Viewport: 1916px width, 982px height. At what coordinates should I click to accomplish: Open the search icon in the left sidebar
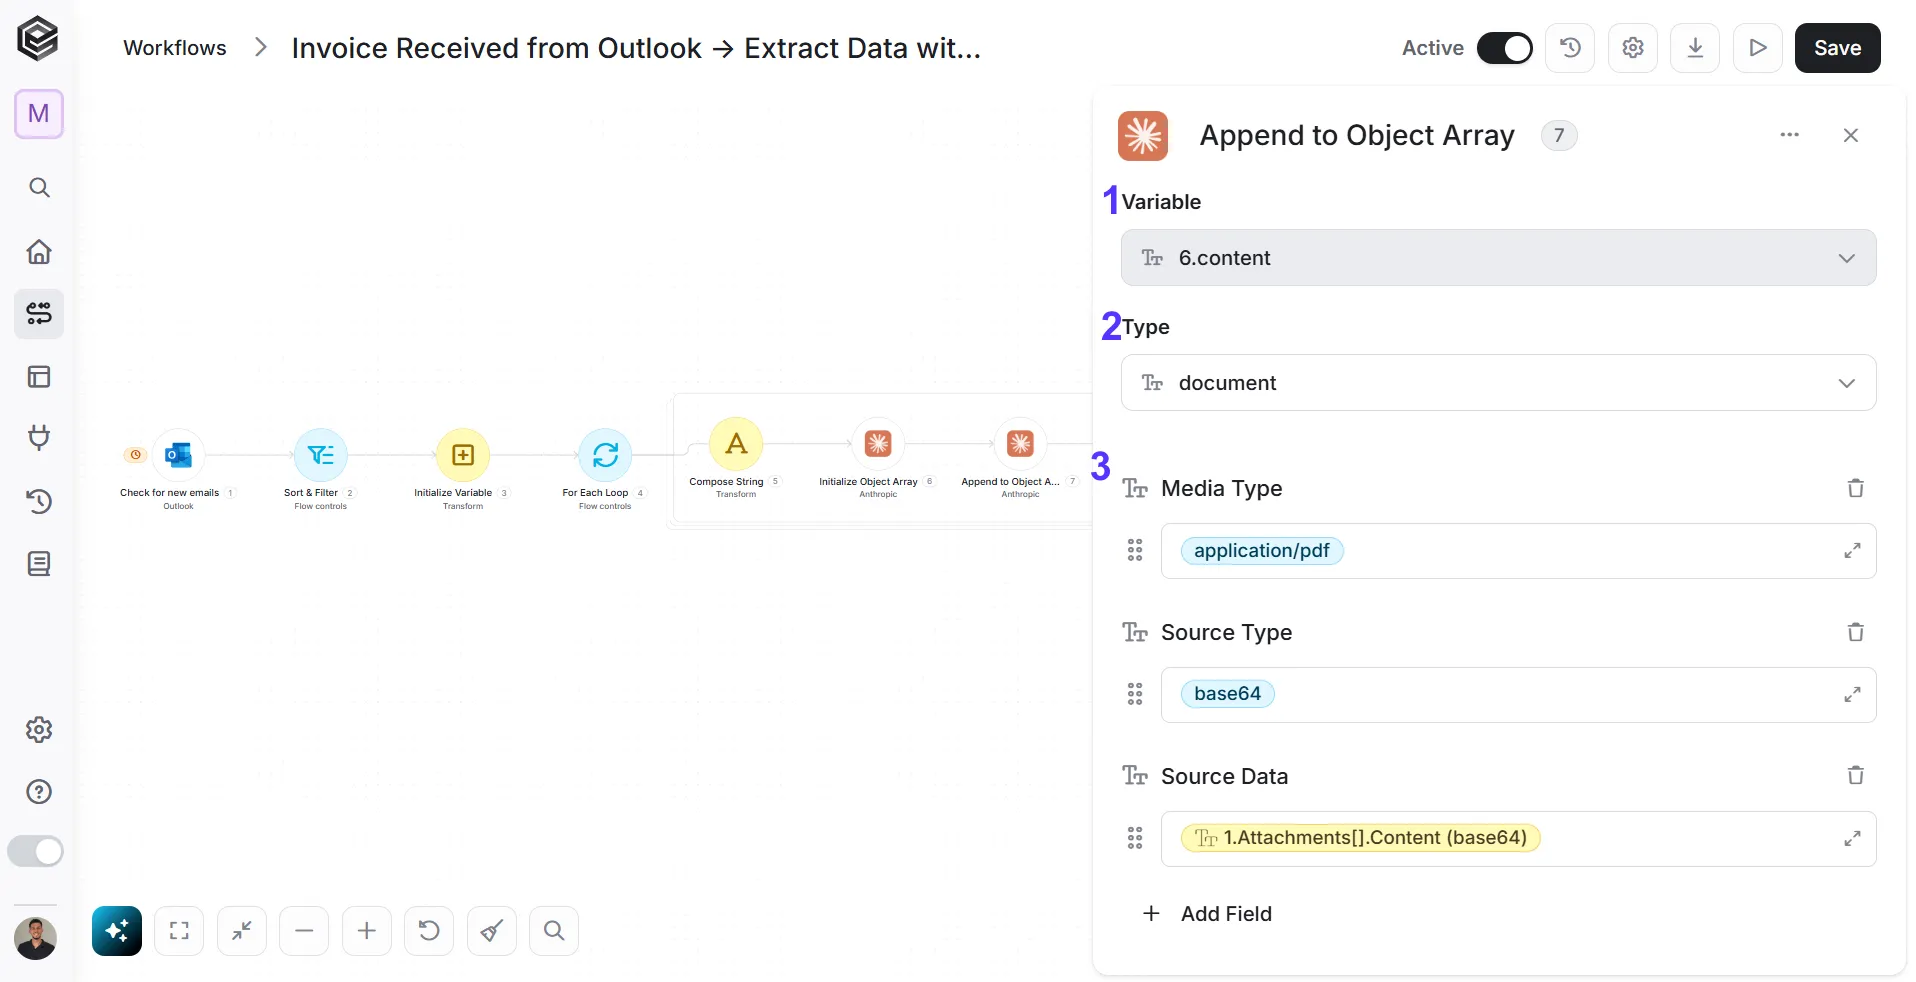point(39,188)
